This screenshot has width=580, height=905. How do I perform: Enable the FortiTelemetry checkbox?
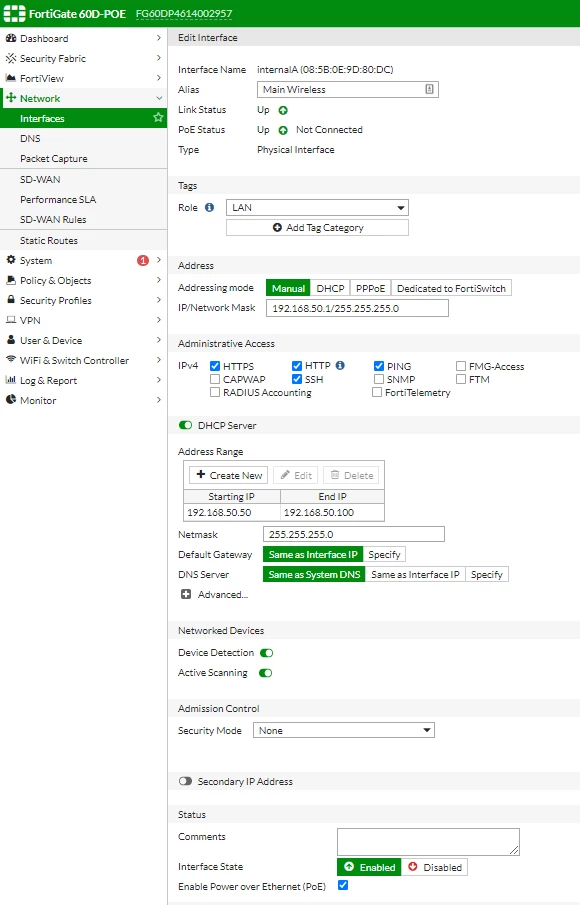pos(377,392)
